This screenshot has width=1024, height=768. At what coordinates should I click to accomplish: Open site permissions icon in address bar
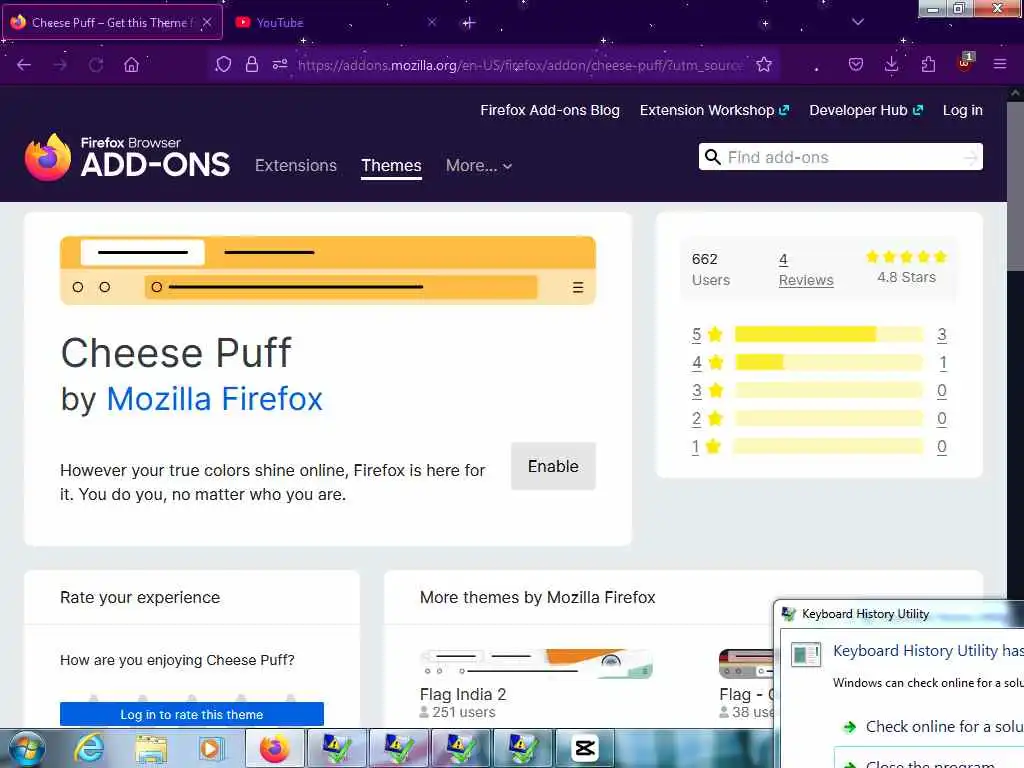280,65
